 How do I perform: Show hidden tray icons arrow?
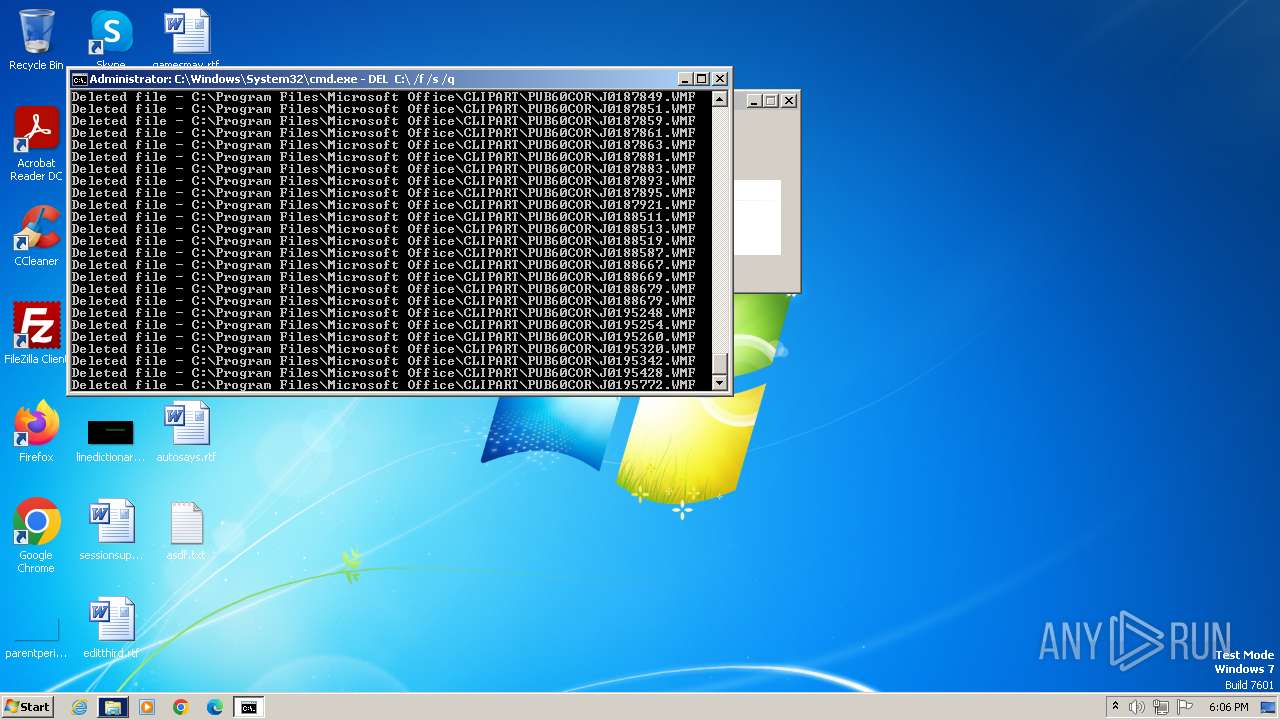click(1115, 707)
